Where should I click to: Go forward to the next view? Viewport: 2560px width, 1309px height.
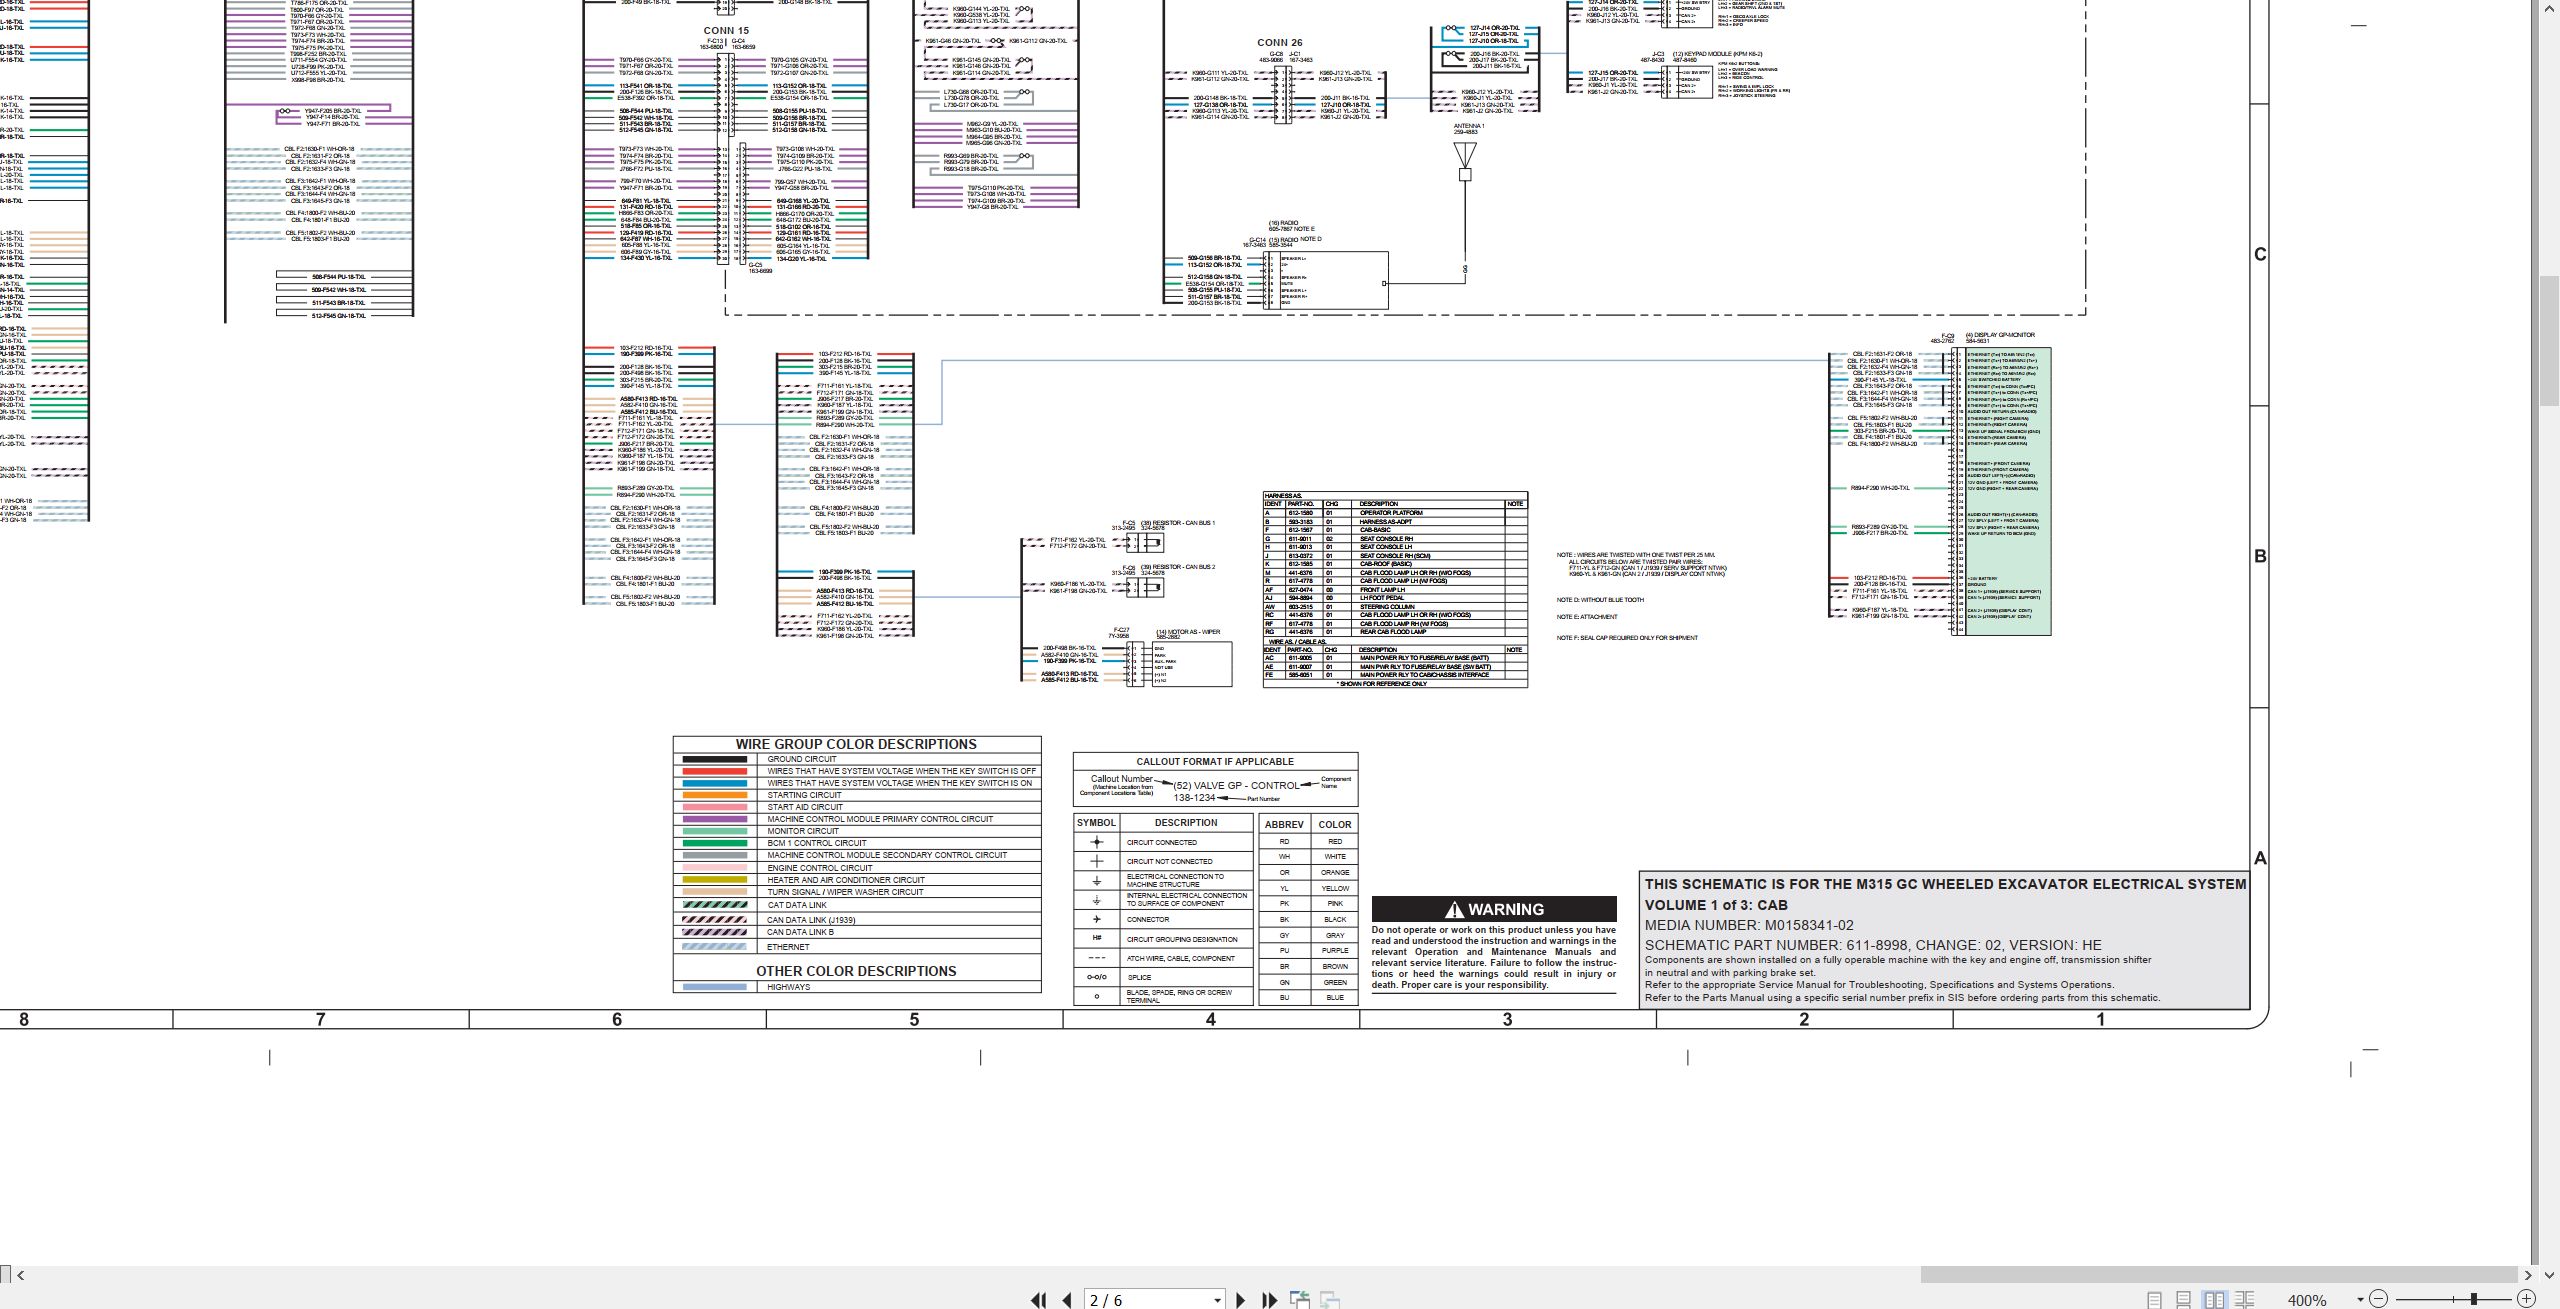click(x=1330, y=1300)
